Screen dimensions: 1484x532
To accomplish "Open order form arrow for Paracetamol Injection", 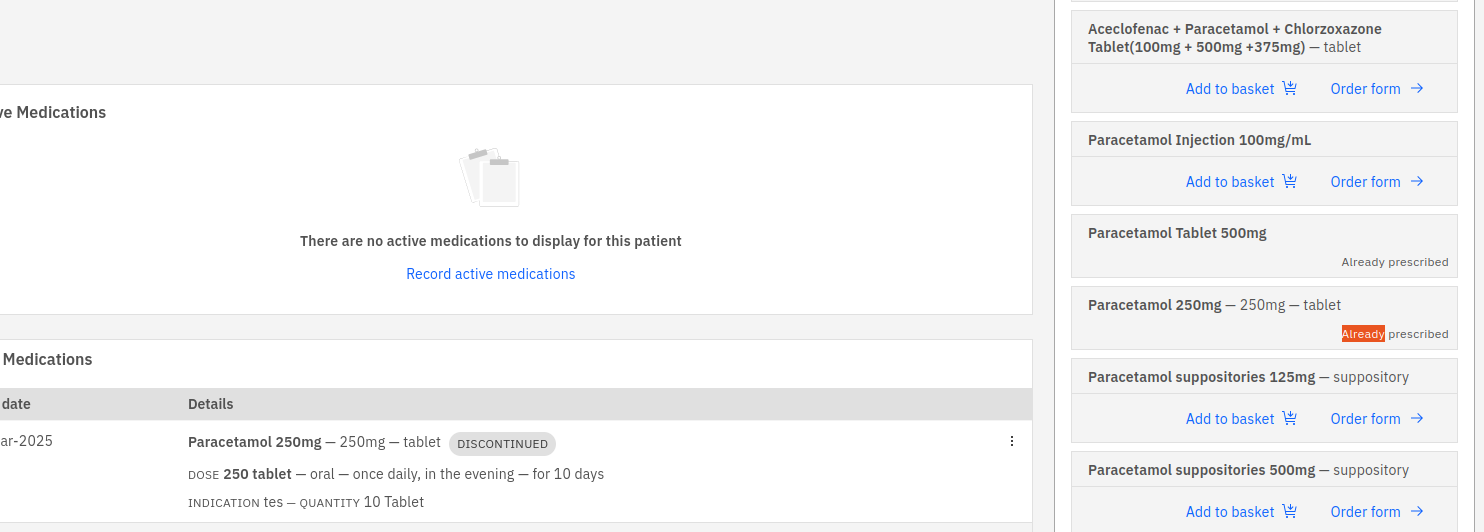I will (x=1417, y=181).
